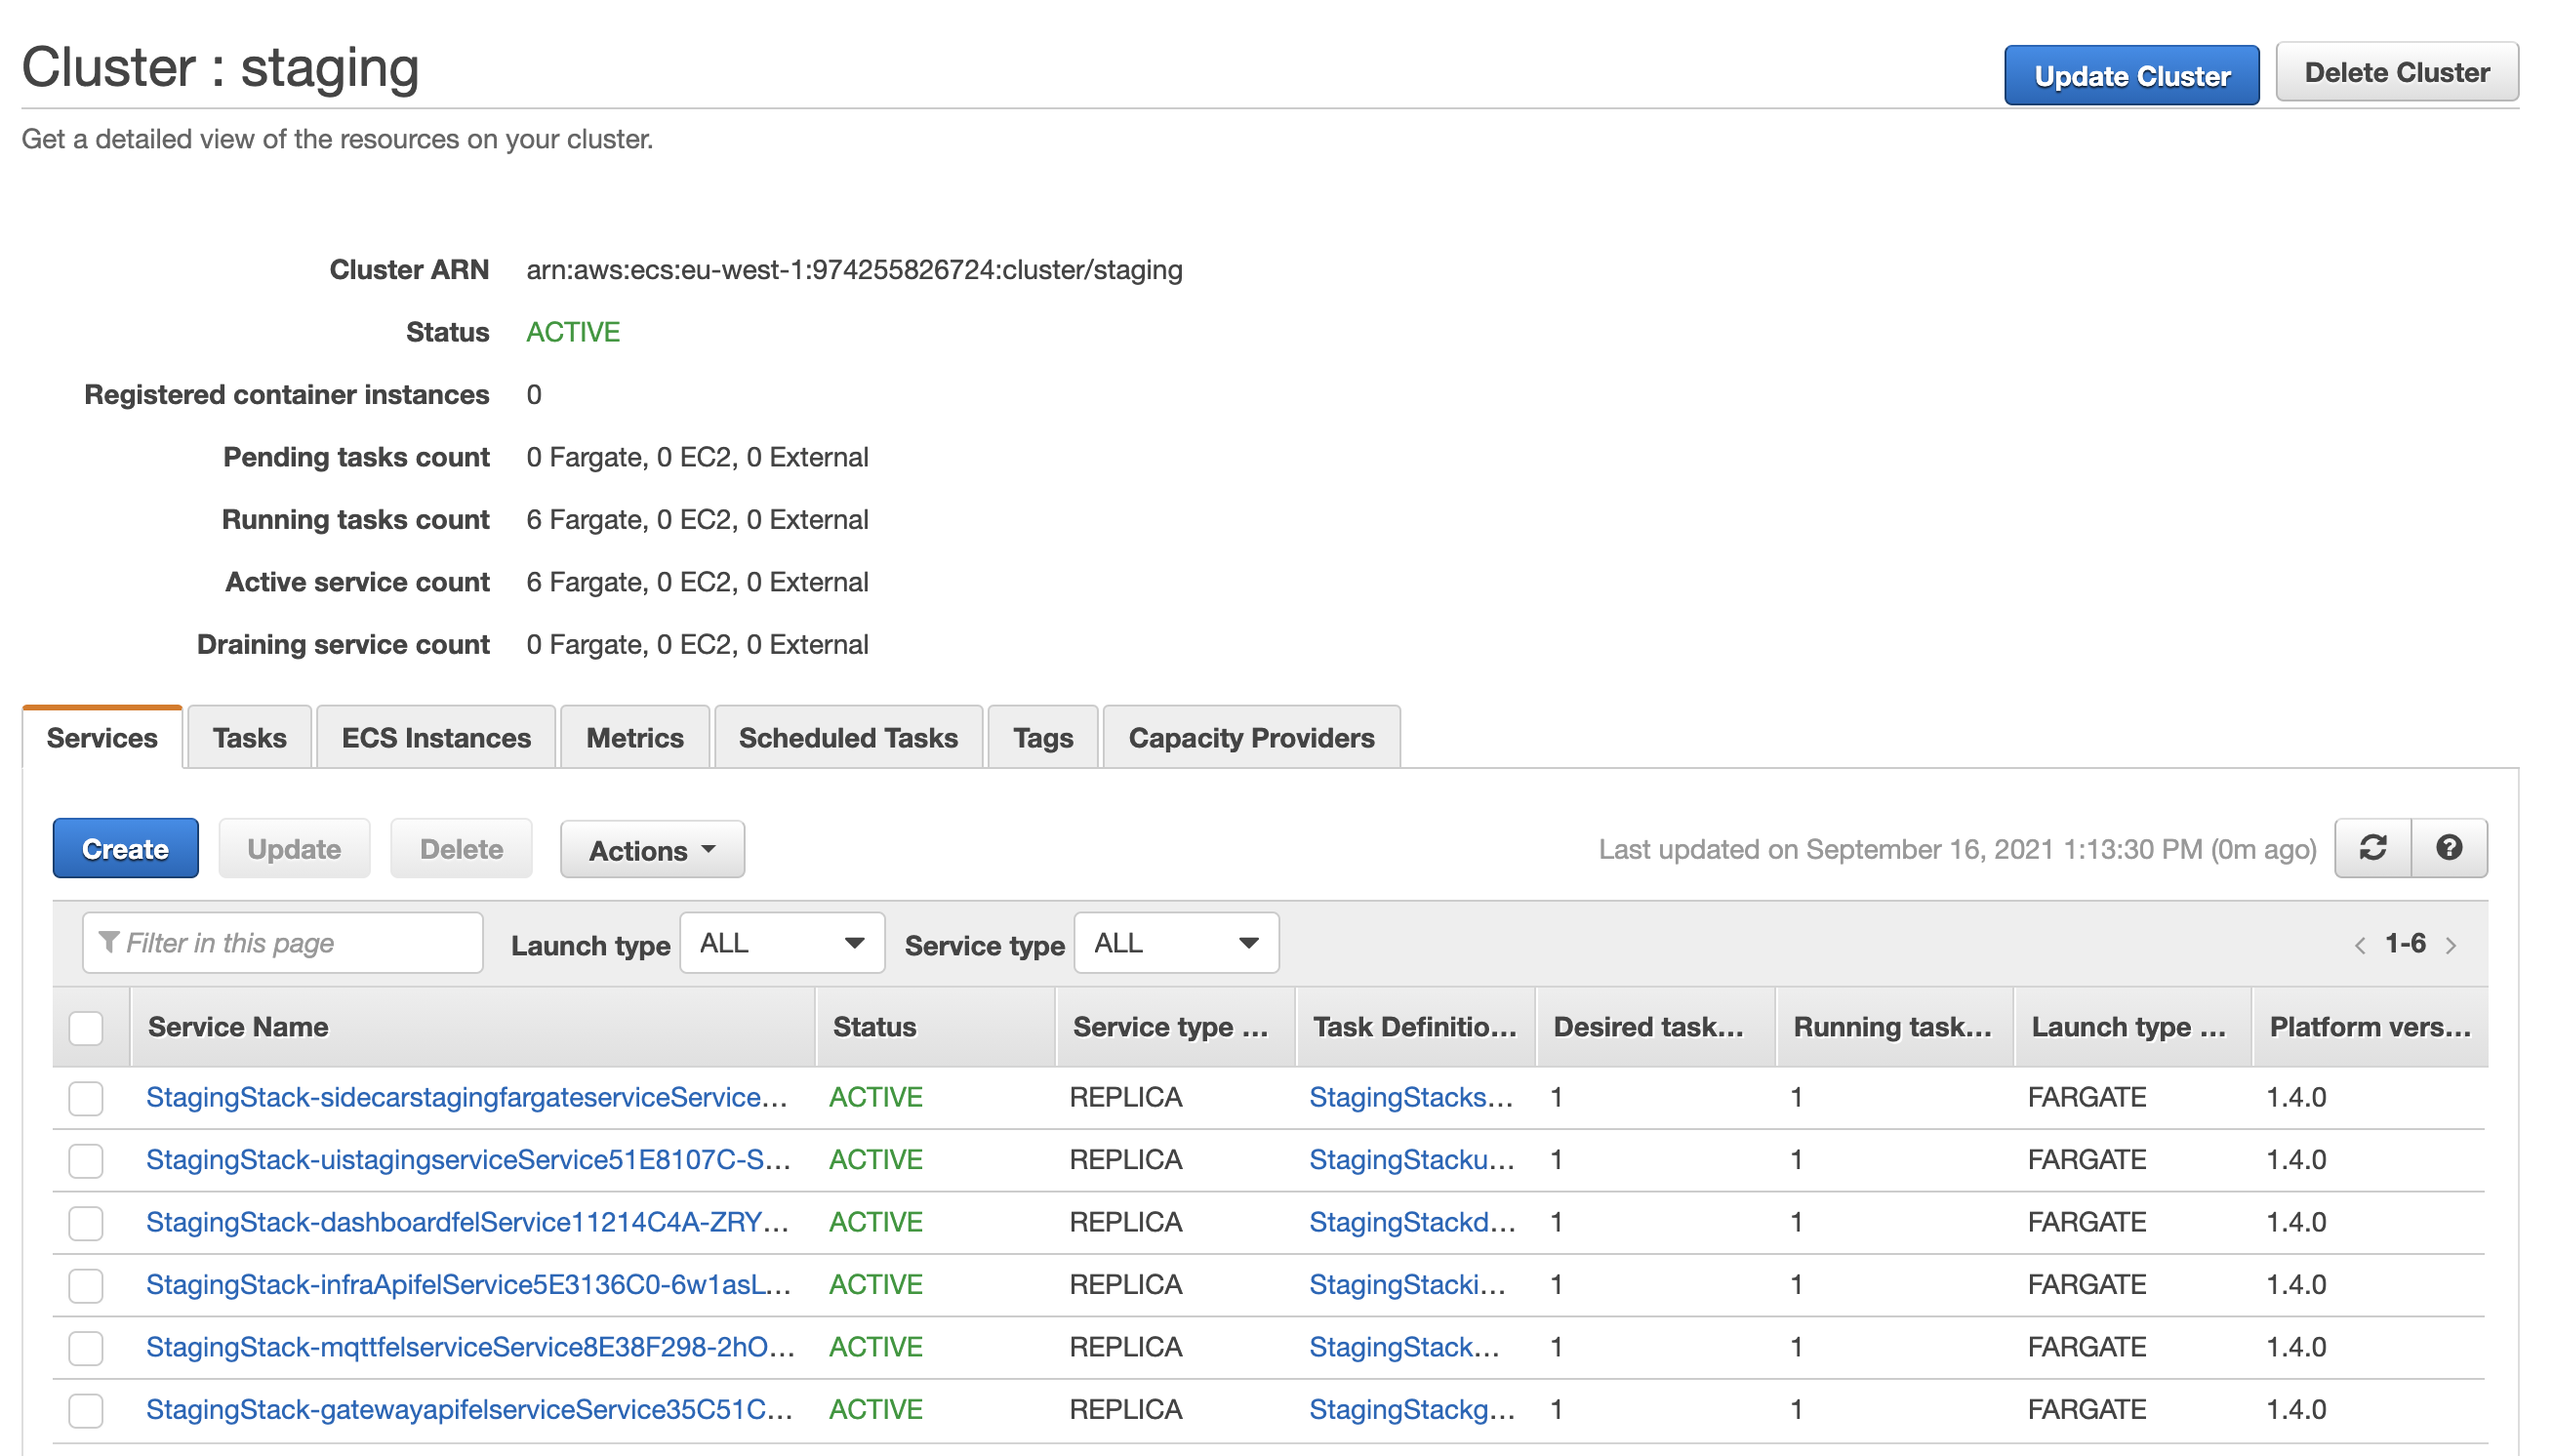Screen dimensions: 2553x1456
Task: Go to next page of services
Action: [2450, 945]
